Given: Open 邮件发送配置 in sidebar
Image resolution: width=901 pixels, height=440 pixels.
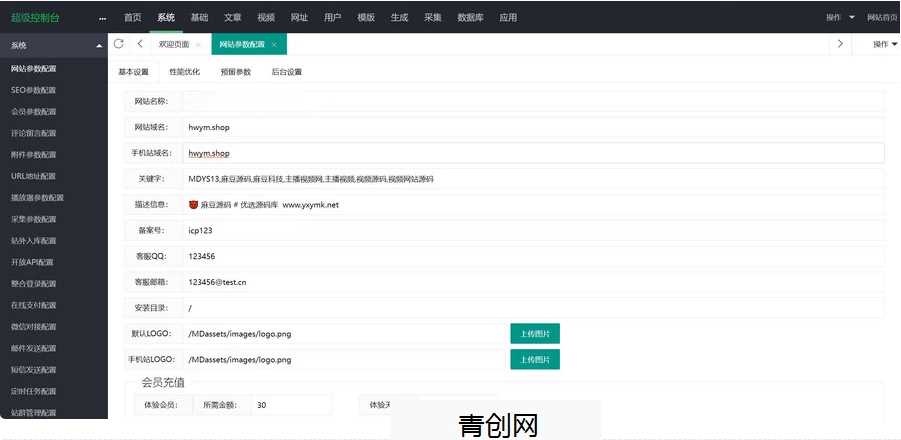Looking at the screenshot, I should (x=34, y=348).
